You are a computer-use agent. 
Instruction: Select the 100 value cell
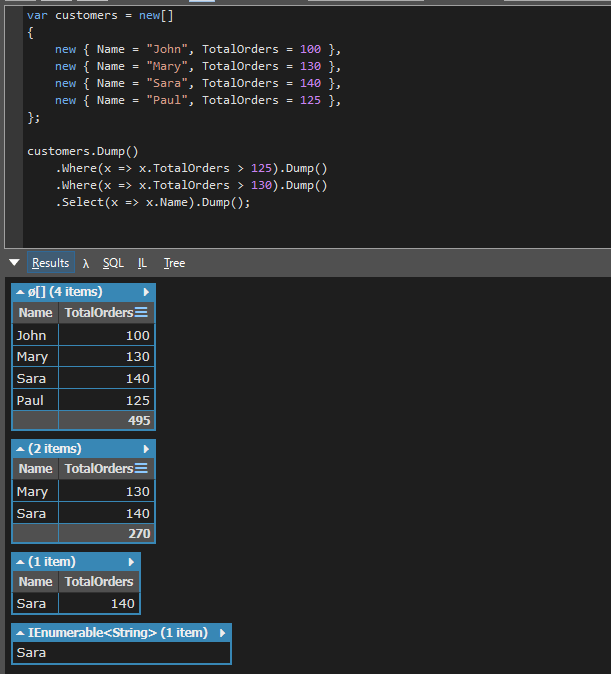[106, 335]
